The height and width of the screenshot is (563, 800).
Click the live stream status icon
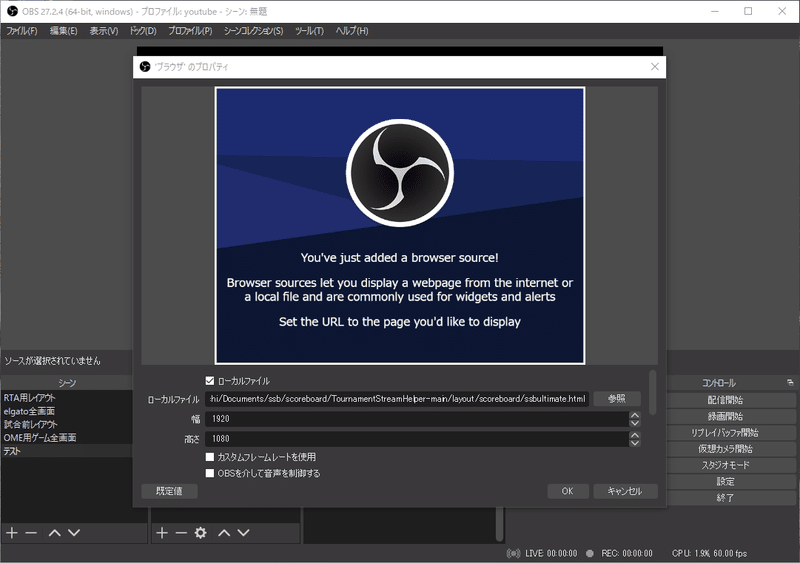(513, 553)
